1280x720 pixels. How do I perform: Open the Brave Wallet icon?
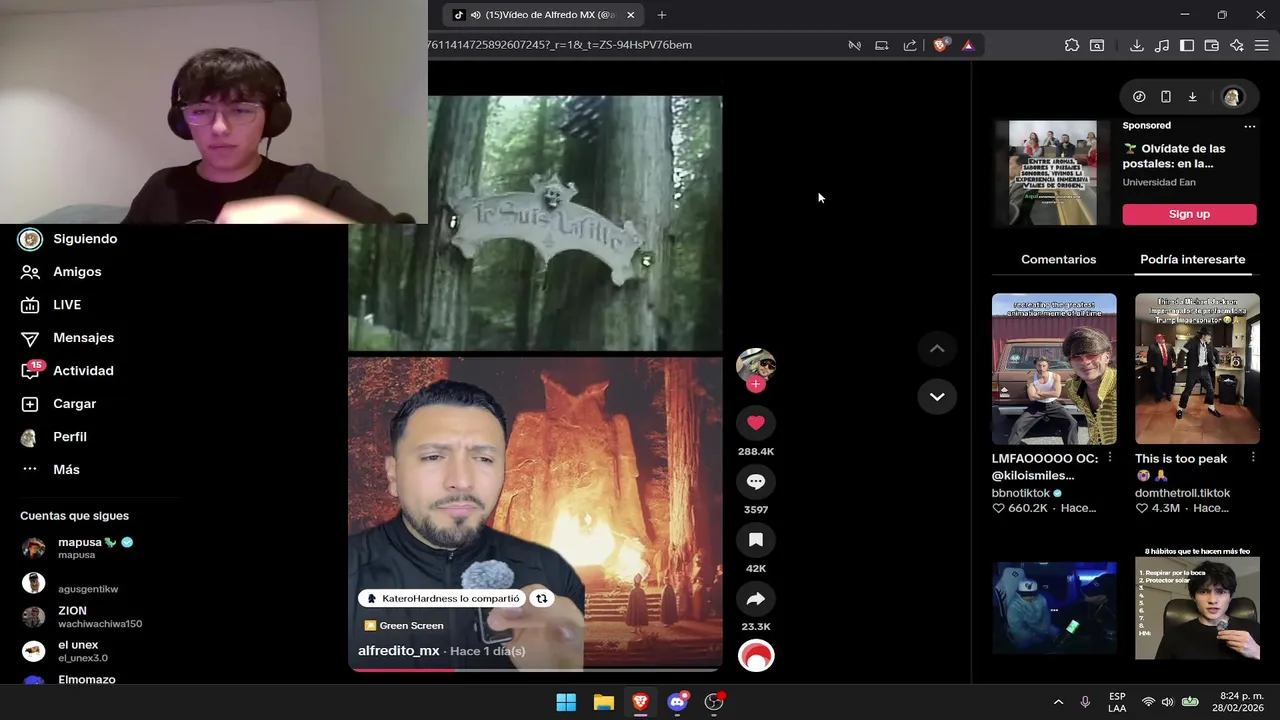pos(1212,45)
